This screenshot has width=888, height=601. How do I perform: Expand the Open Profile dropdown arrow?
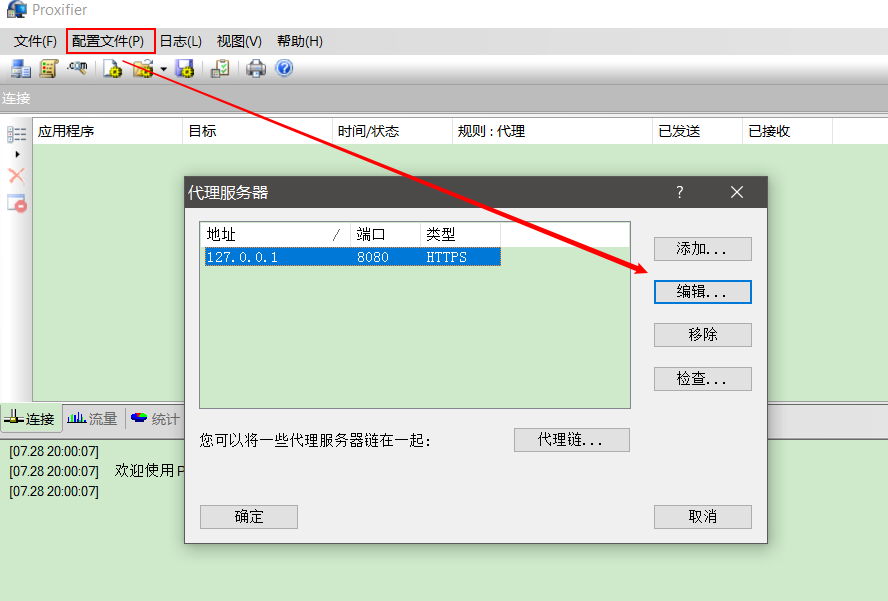163,69
